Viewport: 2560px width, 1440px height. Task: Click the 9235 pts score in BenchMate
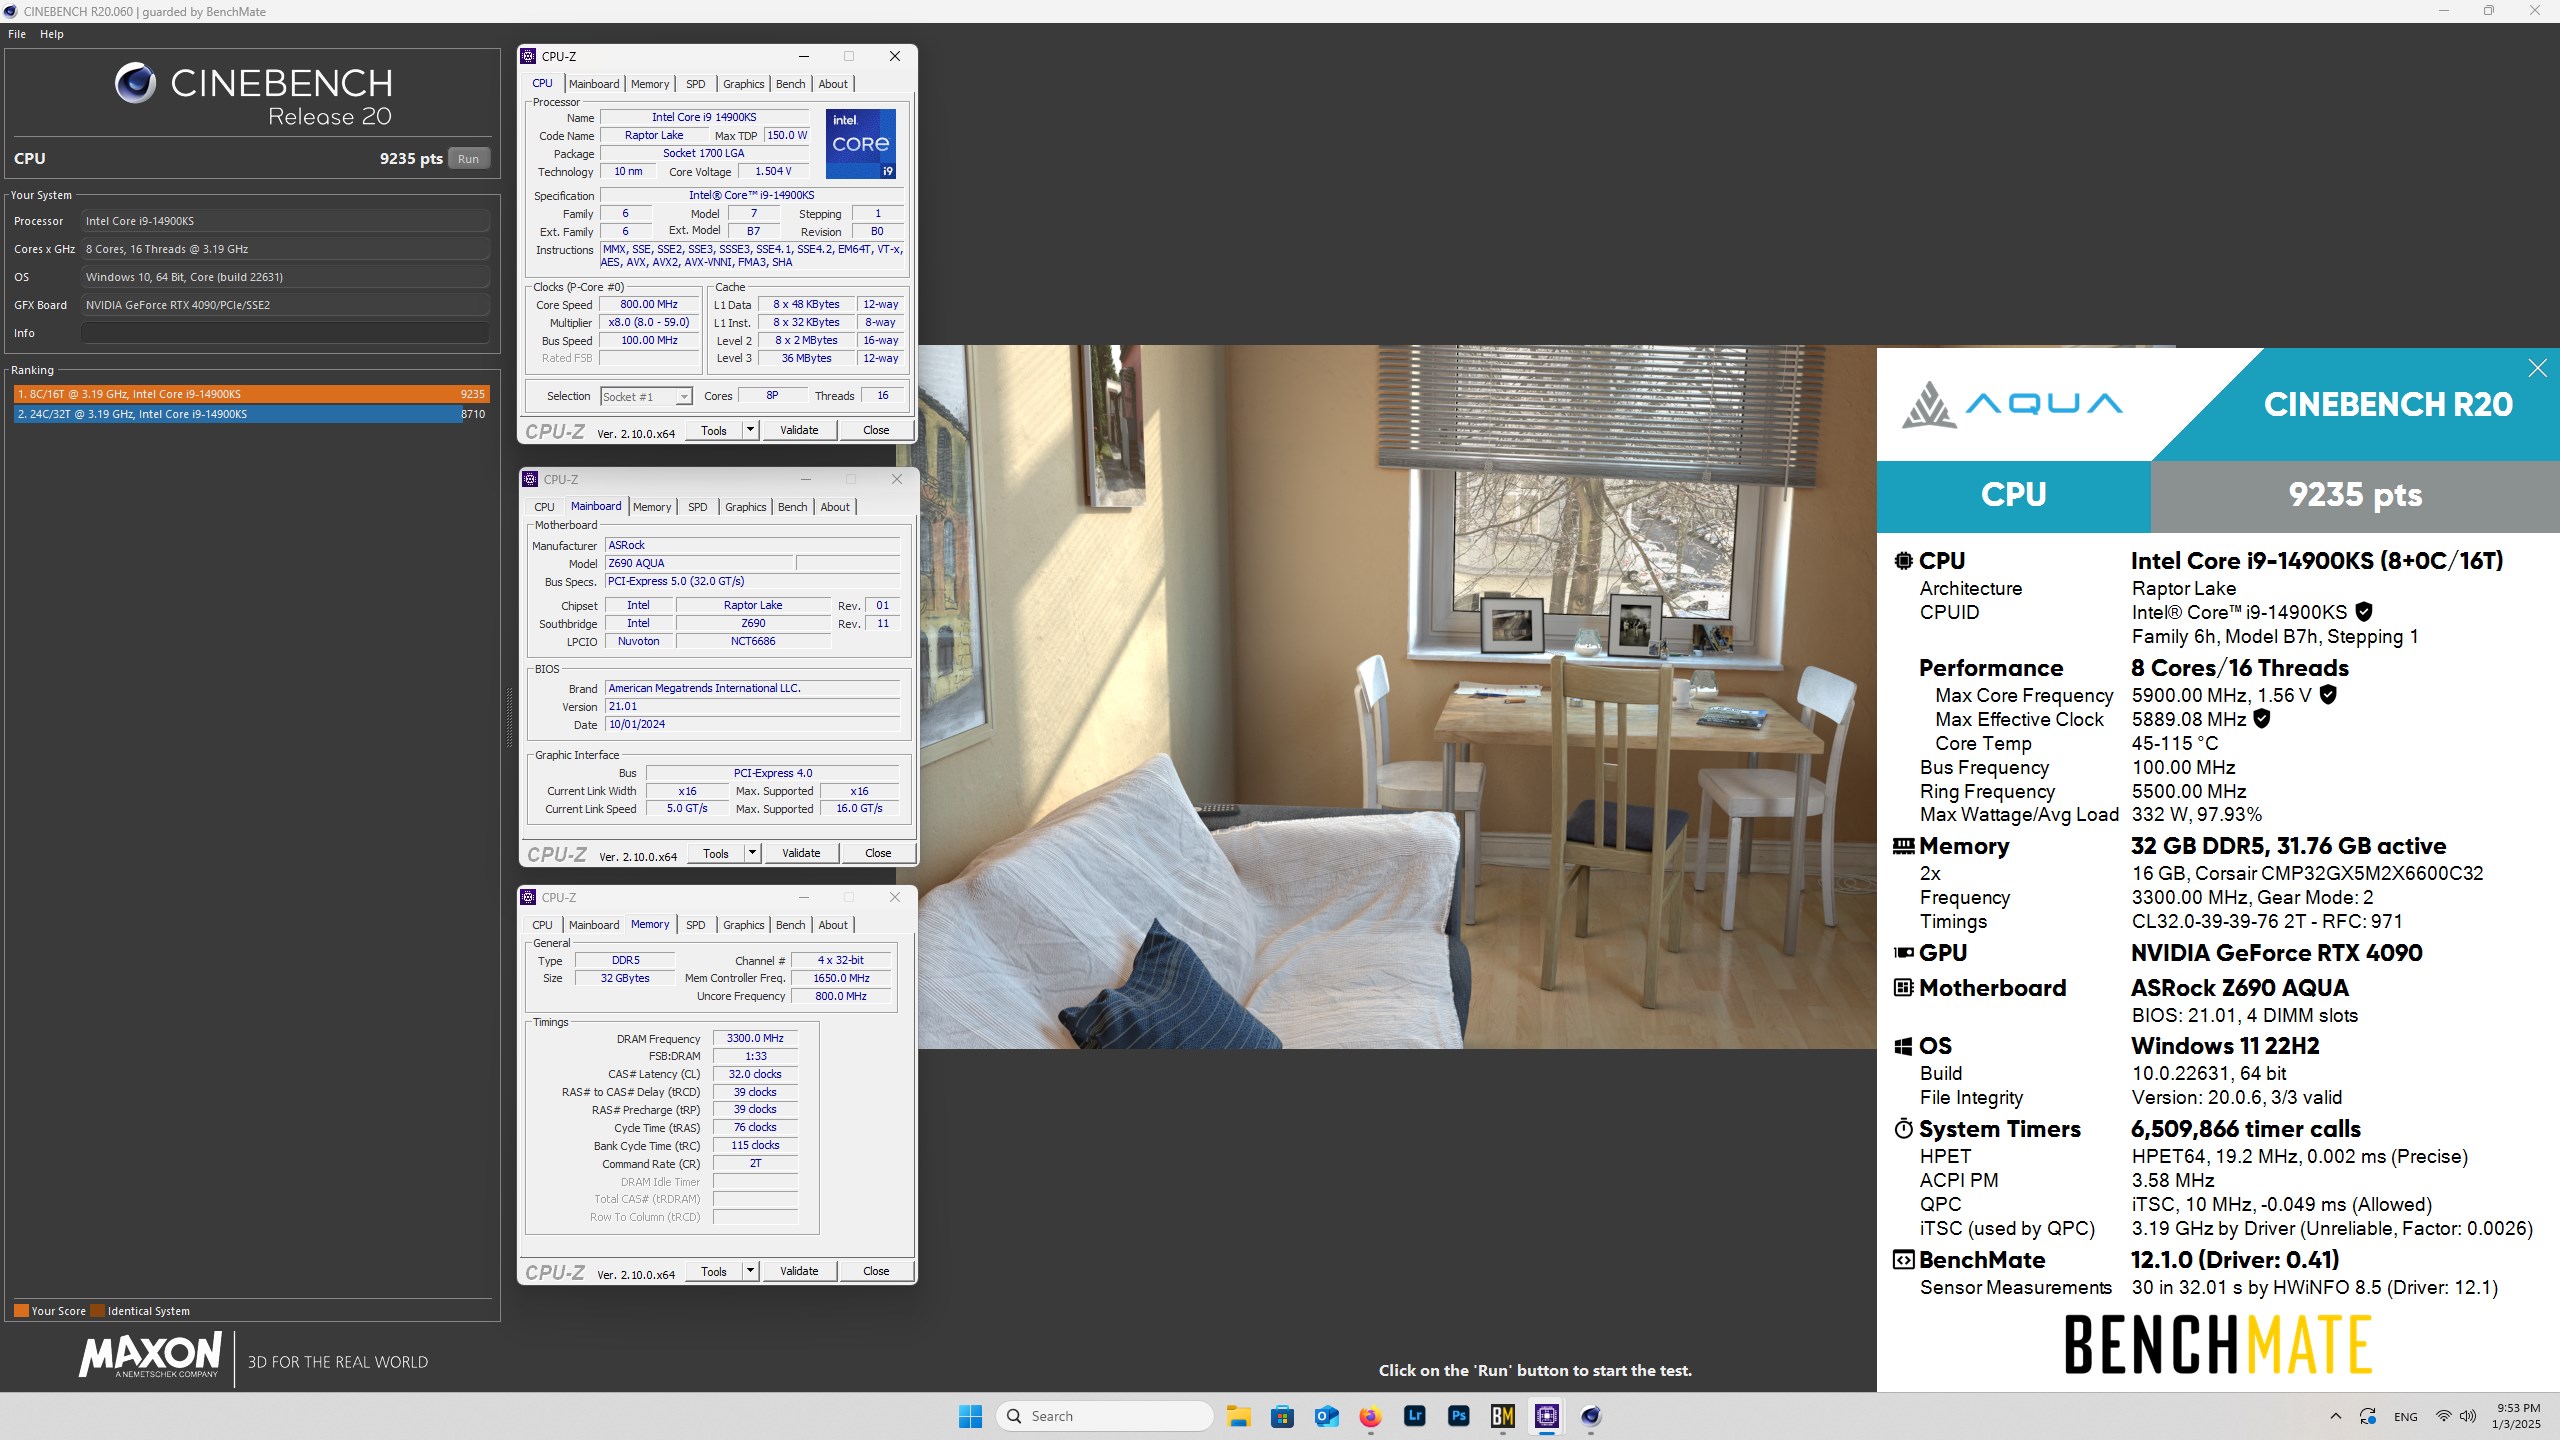pyautogui.click(x=2355, y=495)
